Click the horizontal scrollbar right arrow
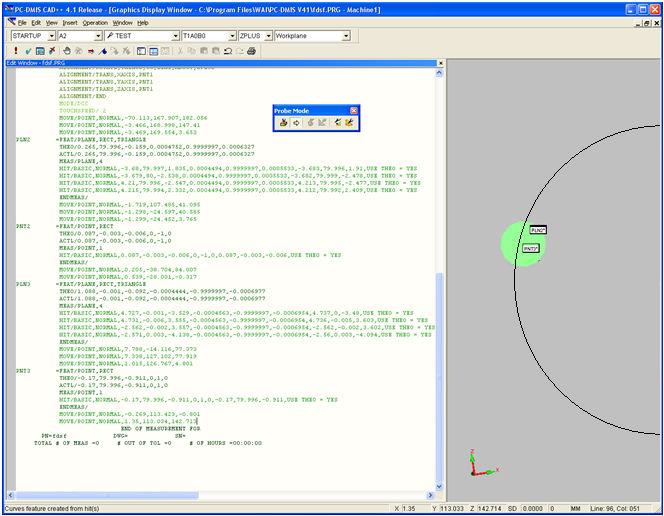The height and width of the screenshot is (516, 664). (x=431, y=495)
